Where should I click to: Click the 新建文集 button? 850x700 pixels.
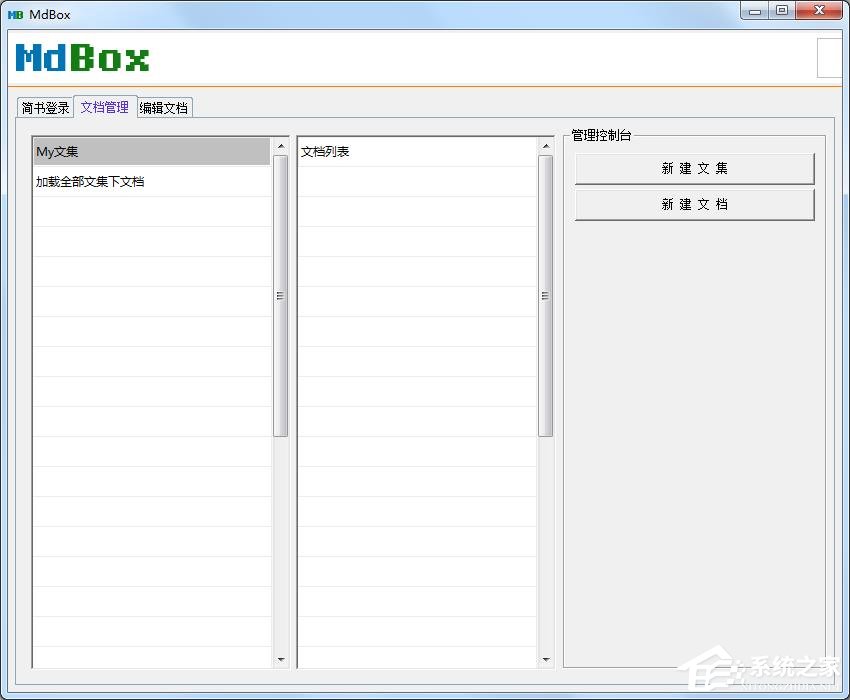[694, 169]
